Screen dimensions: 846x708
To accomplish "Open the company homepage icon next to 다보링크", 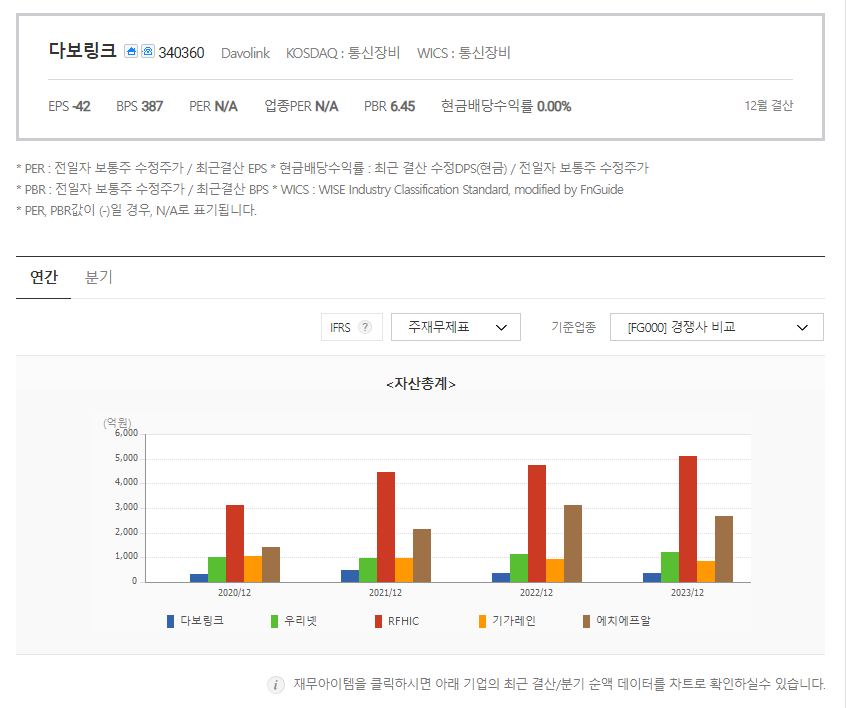I will tap(131, 51).
